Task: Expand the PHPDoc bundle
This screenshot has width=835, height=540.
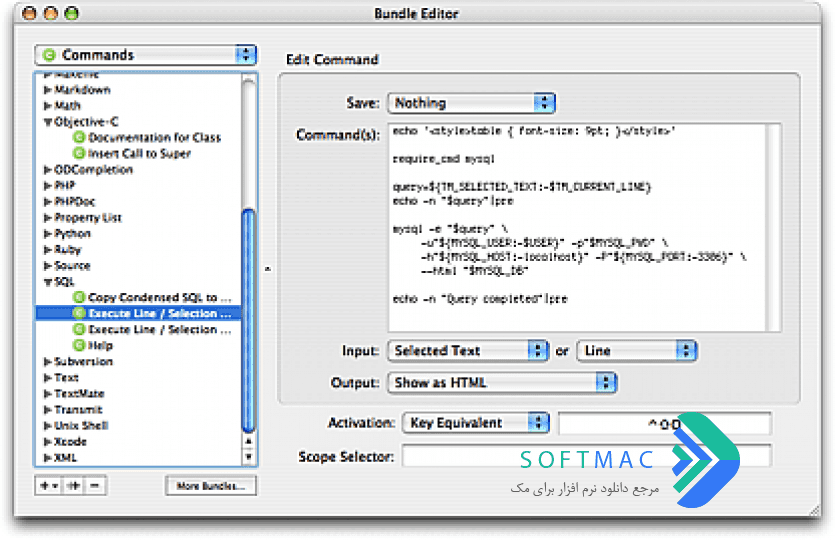Action: click(47, 201)
